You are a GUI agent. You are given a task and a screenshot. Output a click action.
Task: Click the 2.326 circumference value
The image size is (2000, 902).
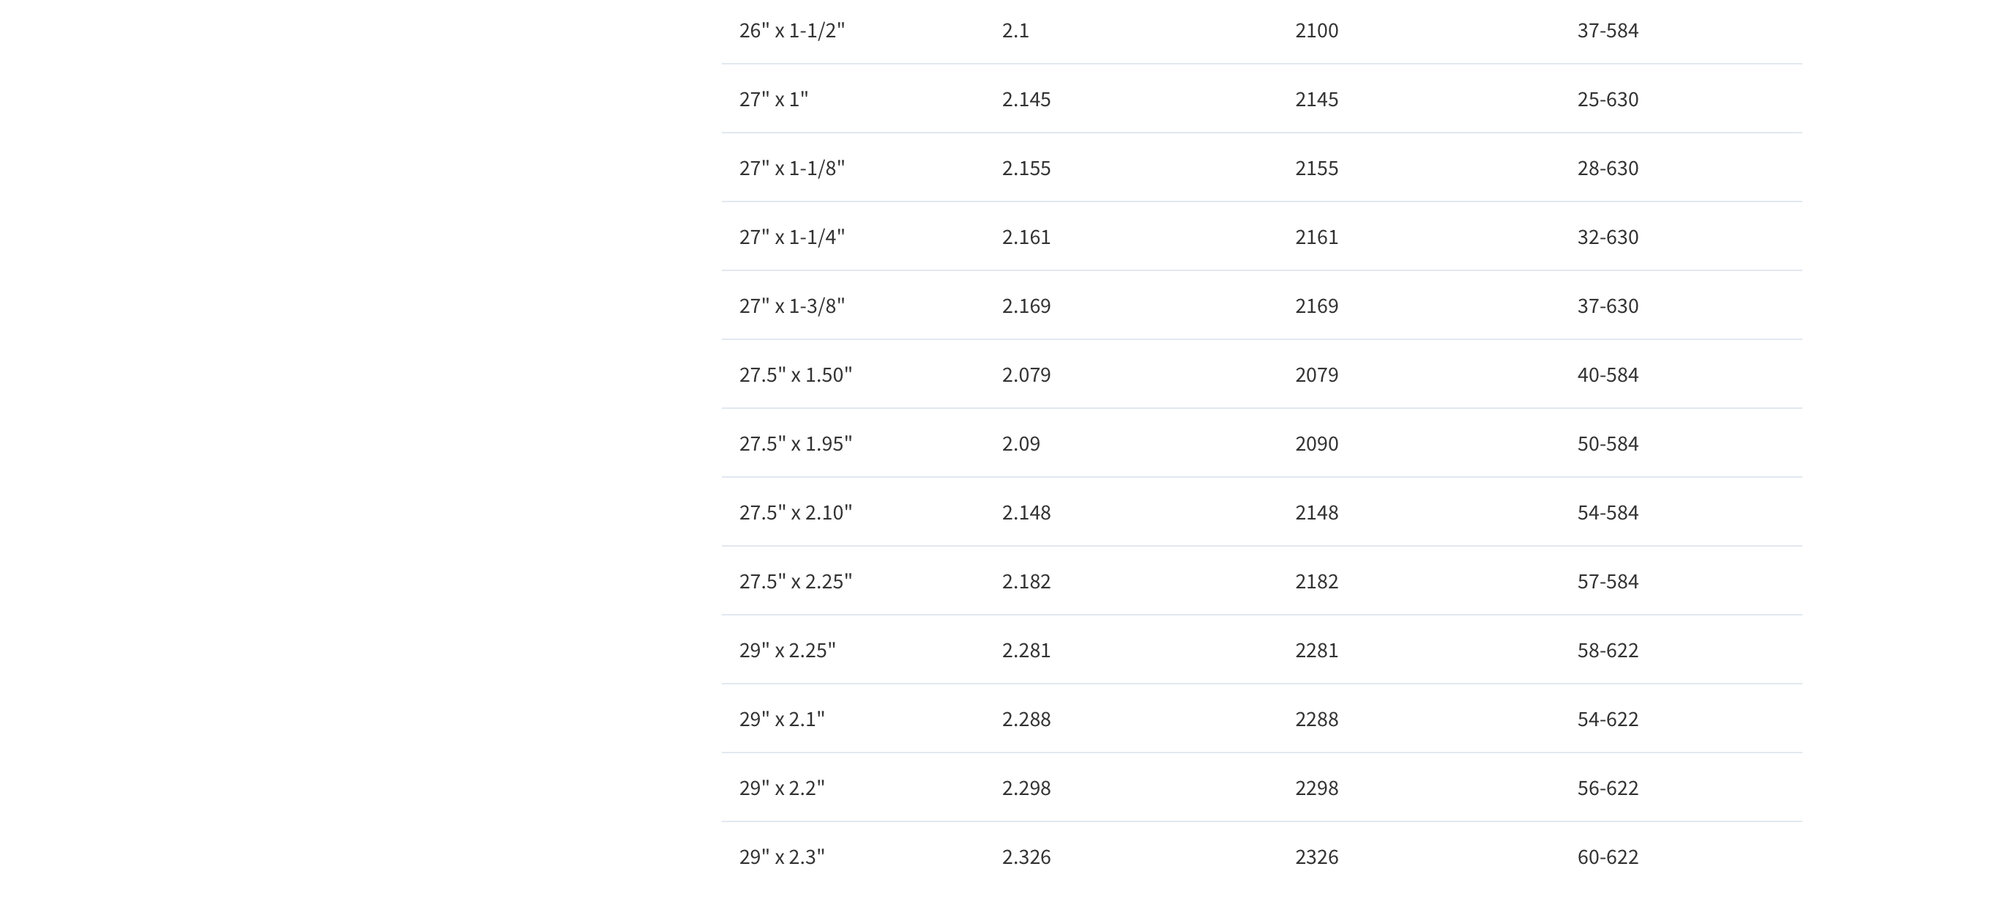coord(1026,858)
